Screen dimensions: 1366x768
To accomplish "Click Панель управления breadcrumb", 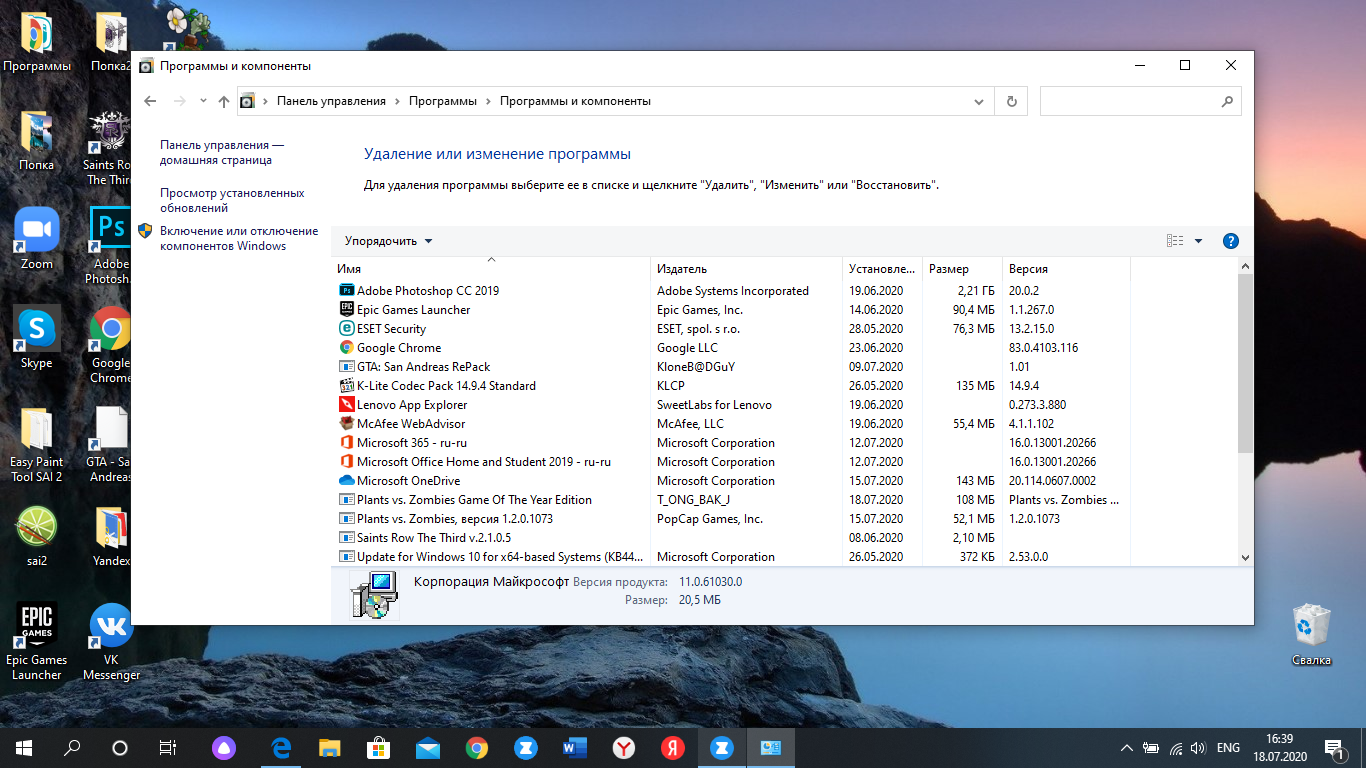I will 331,101.
